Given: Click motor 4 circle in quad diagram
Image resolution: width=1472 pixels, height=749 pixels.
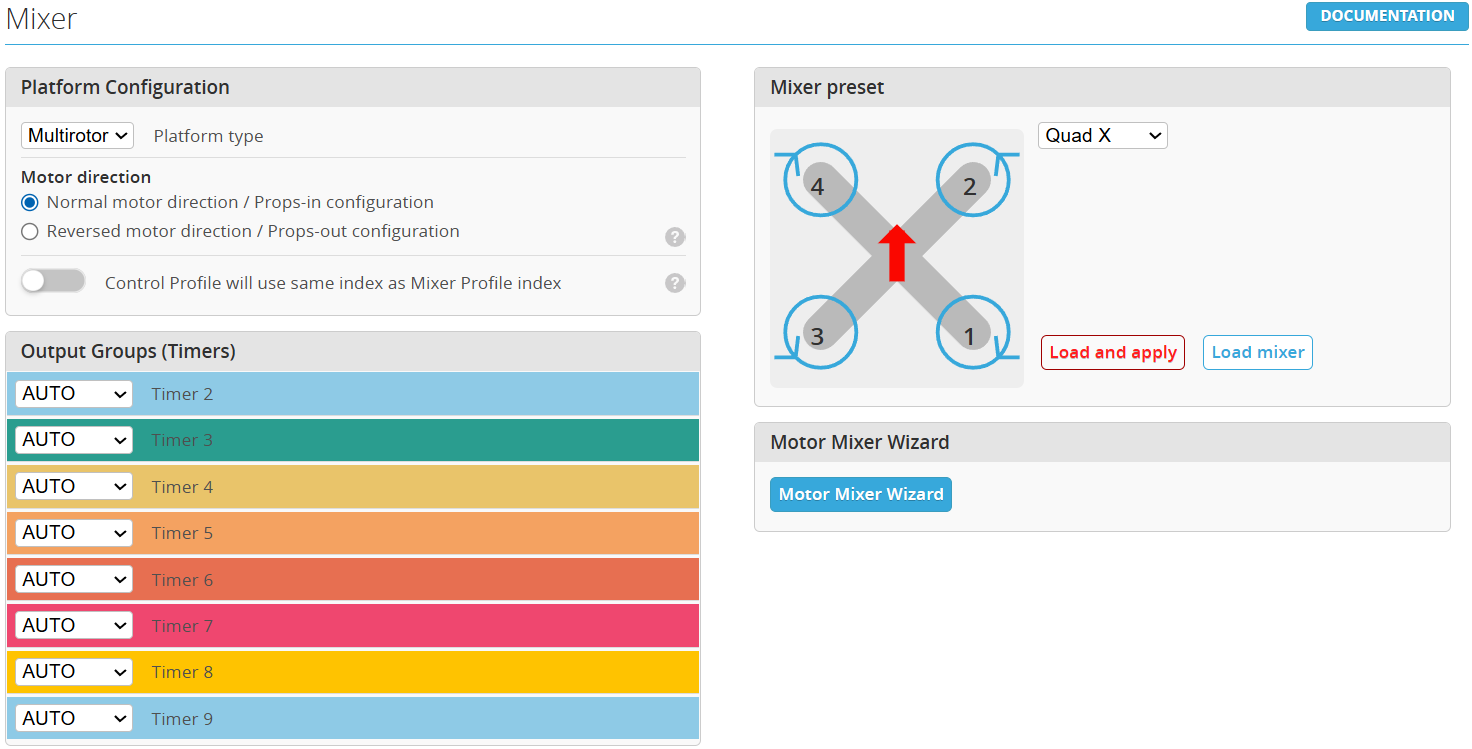Looking at the screenshot, I should pyautogui.click(x=820, y=181).
